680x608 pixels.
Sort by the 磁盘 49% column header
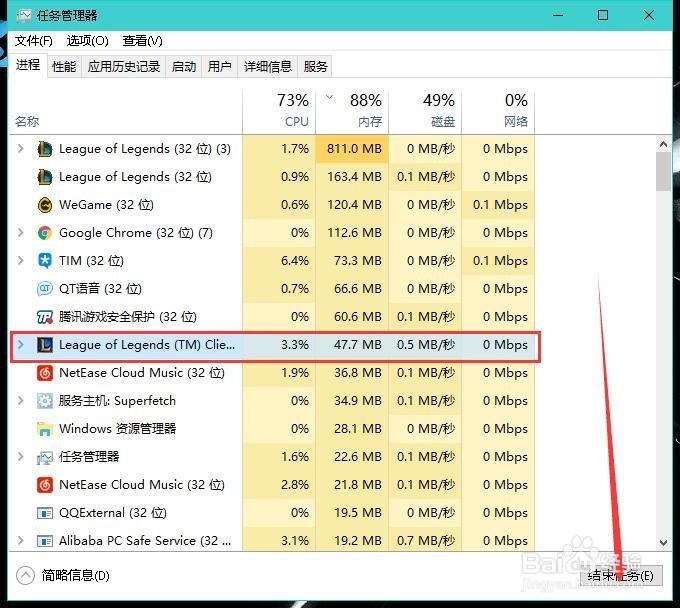click(x=425, y=112)
